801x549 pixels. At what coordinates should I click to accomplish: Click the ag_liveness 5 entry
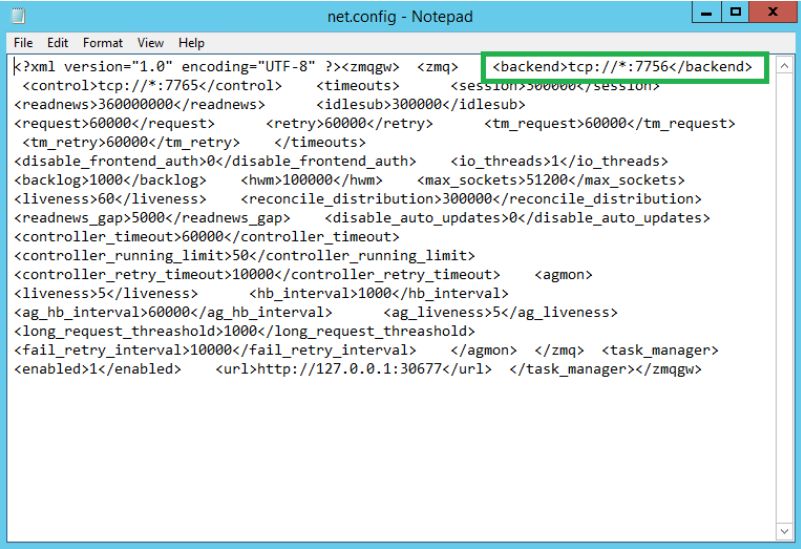click(x=500, y=313)
